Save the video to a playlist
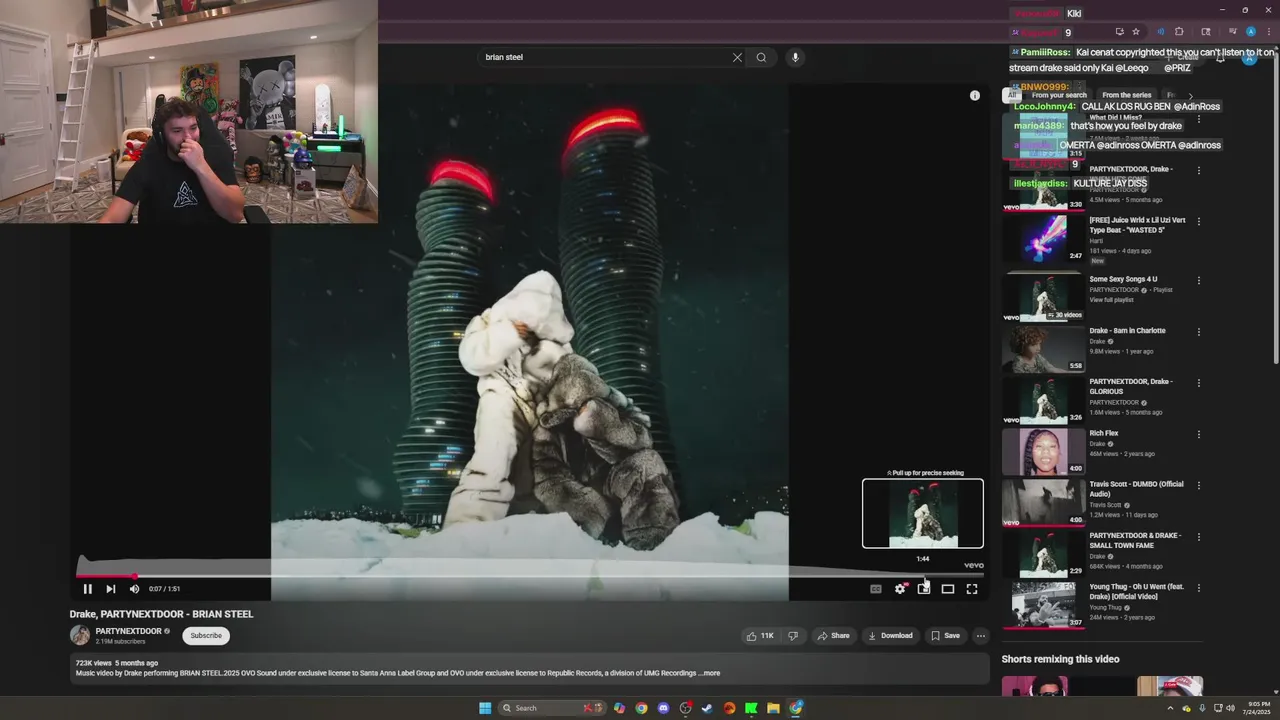 point(945,636)
